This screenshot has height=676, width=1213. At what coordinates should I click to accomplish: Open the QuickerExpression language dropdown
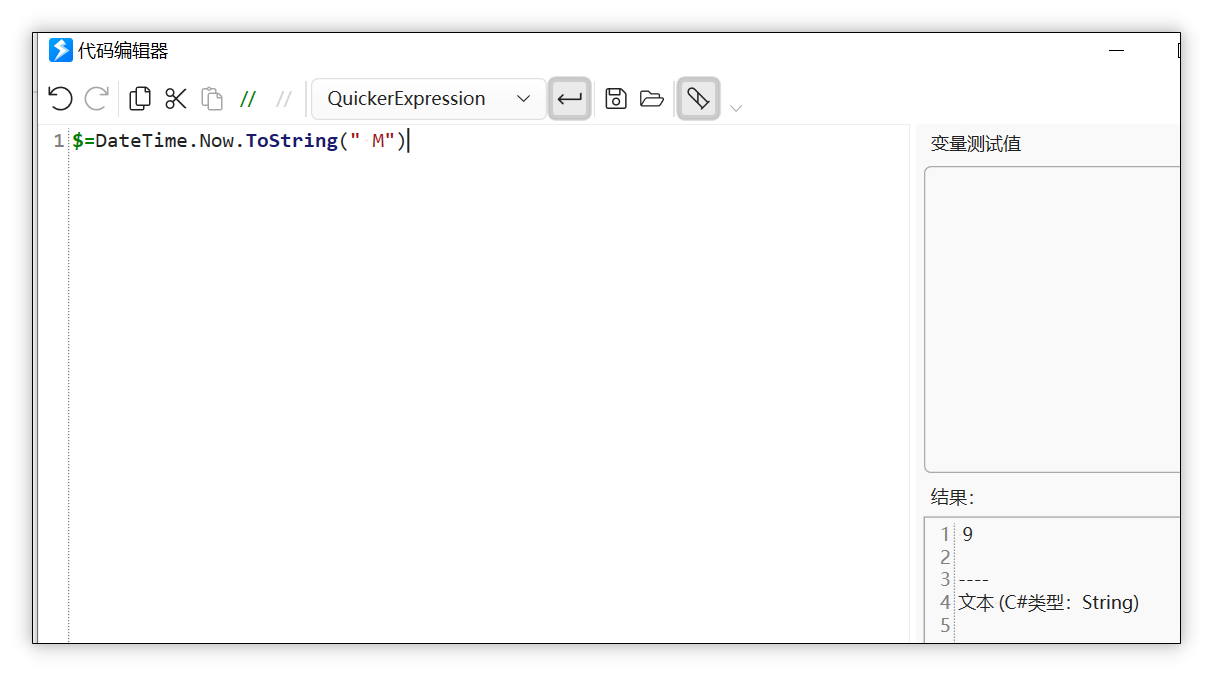[429, 98]
